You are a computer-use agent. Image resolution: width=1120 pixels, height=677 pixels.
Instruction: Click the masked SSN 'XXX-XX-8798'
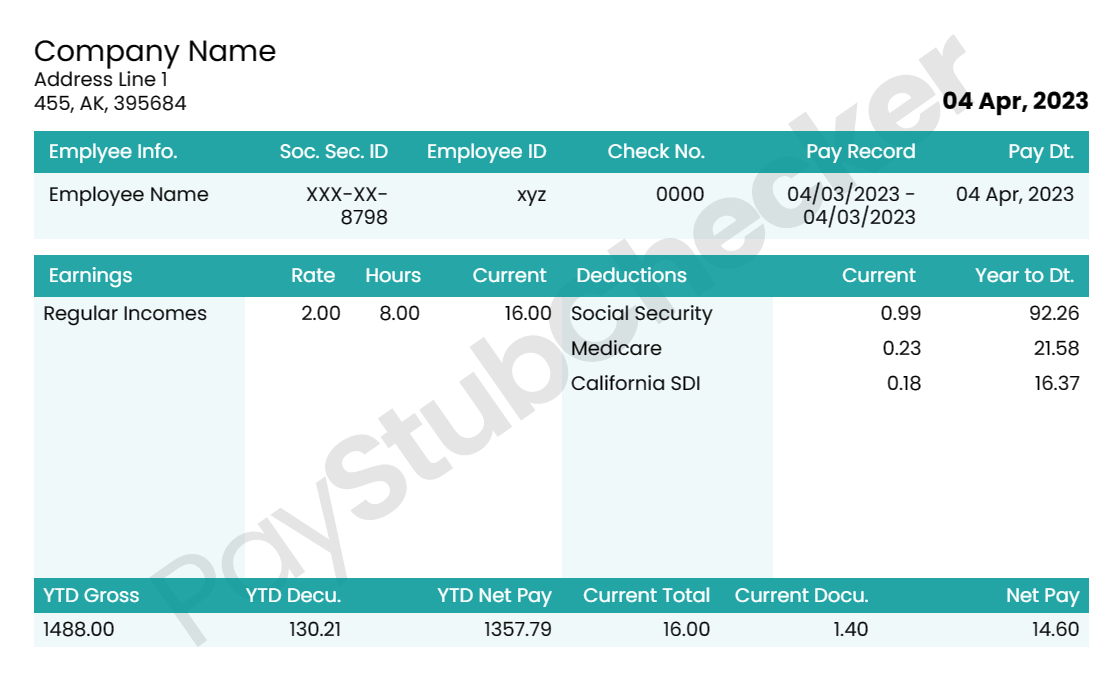click(x=347, y=206)
